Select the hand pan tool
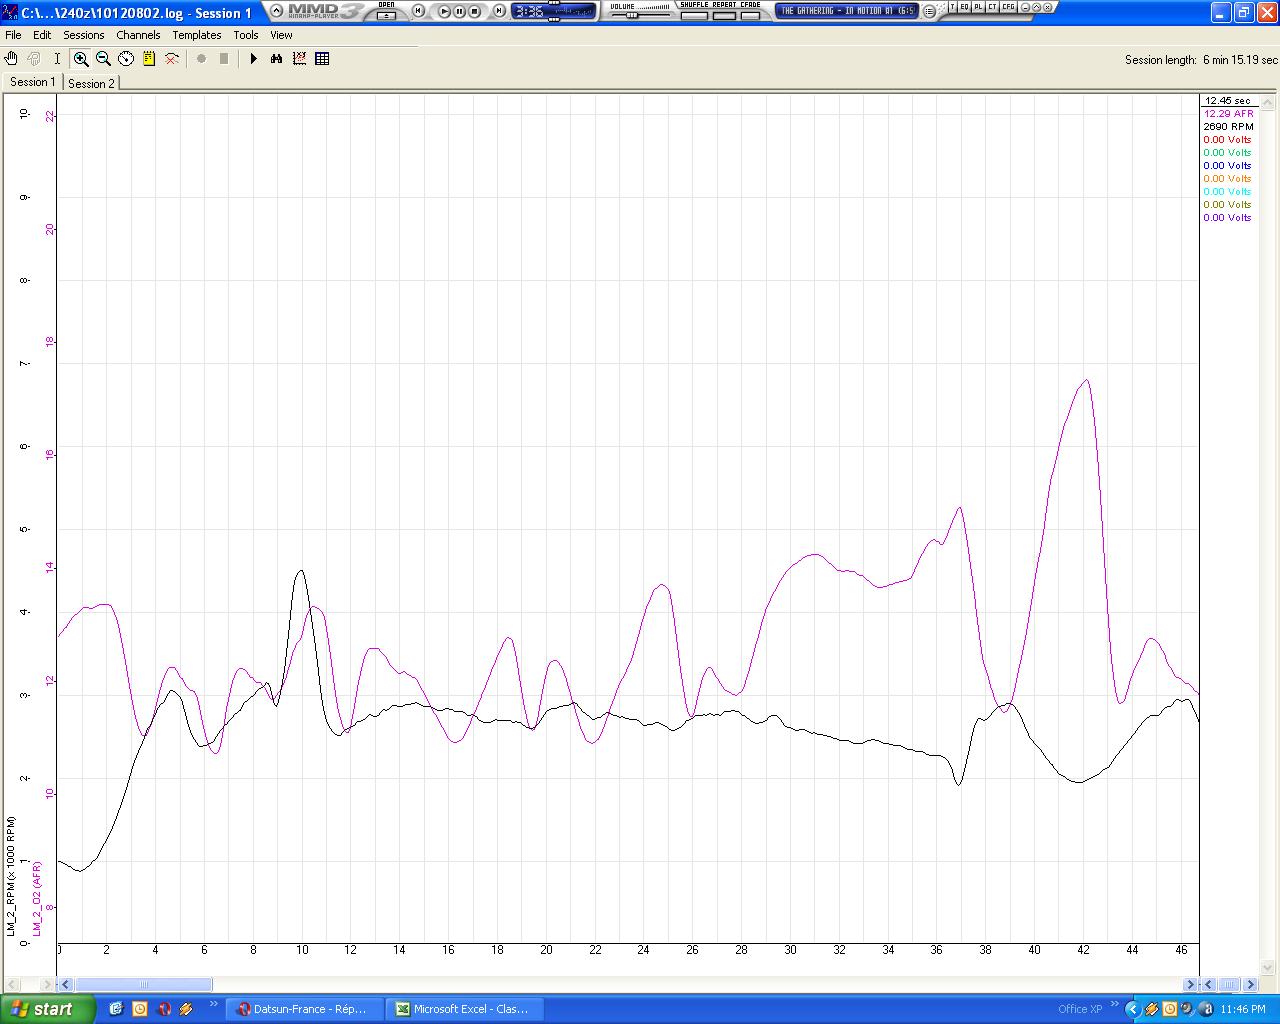The height and width of the screenshot is (1024, 1280). pos(11,59)
